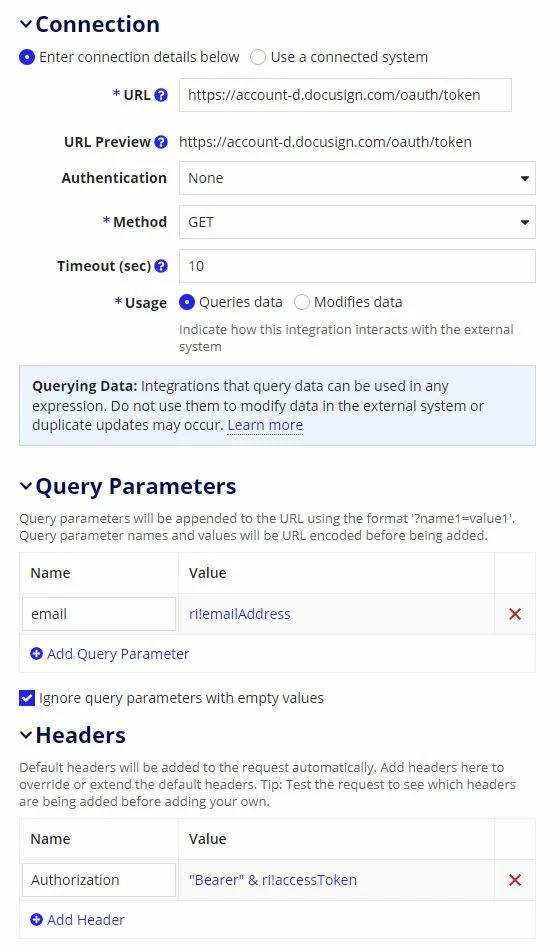Click the help icon next to URL label
The image size is (557, 950).
point(161,95)
